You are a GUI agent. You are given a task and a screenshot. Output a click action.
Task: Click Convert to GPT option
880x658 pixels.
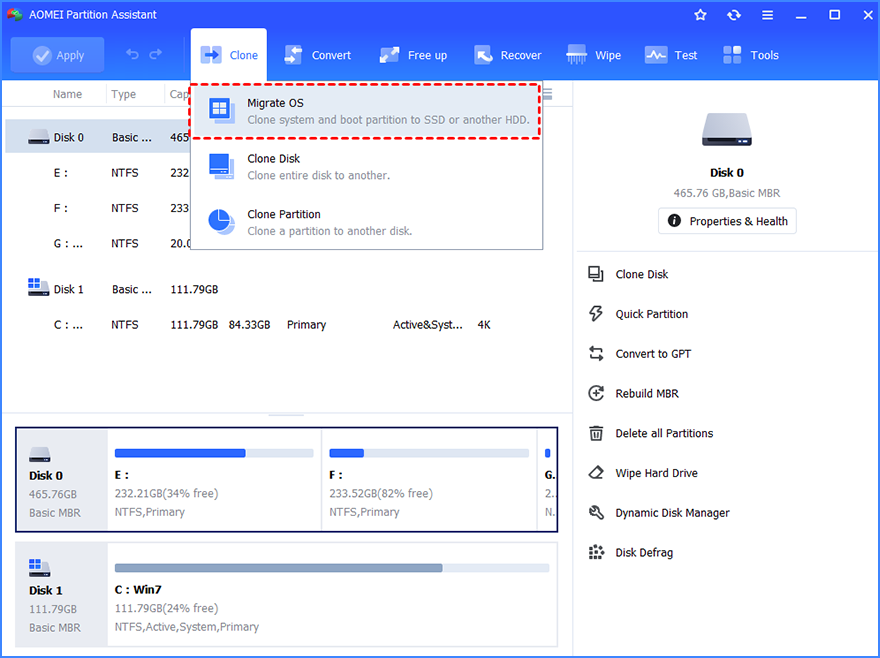pyautogui.click(x=653, y=354)
